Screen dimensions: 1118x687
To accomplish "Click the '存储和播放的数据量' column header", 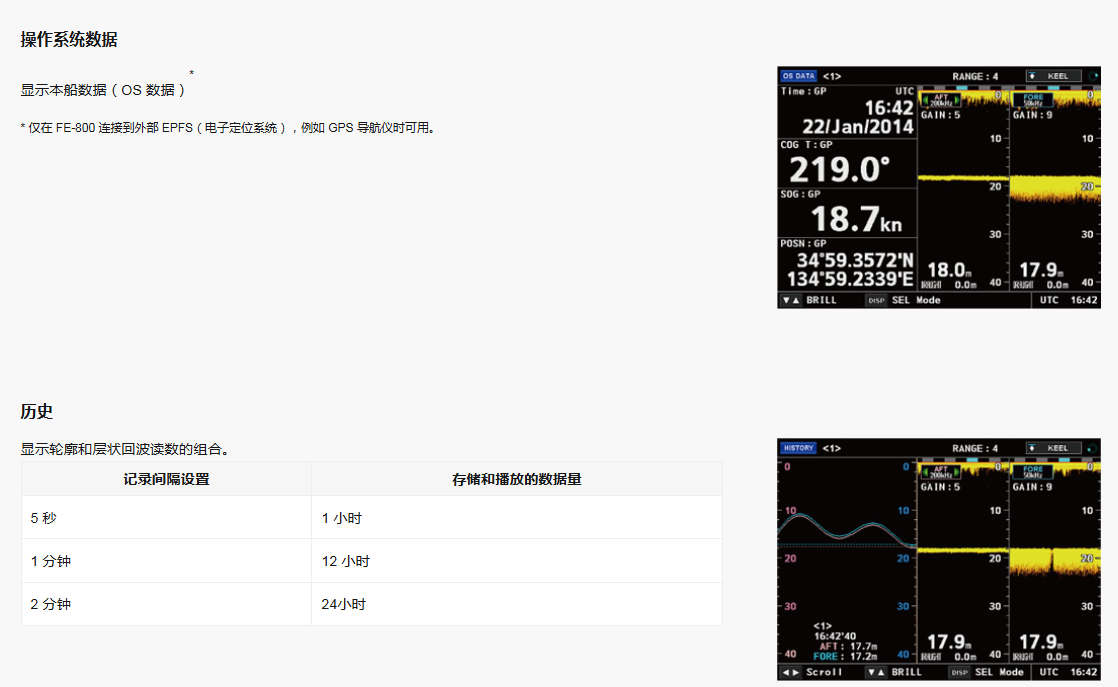I will point(516,479).
